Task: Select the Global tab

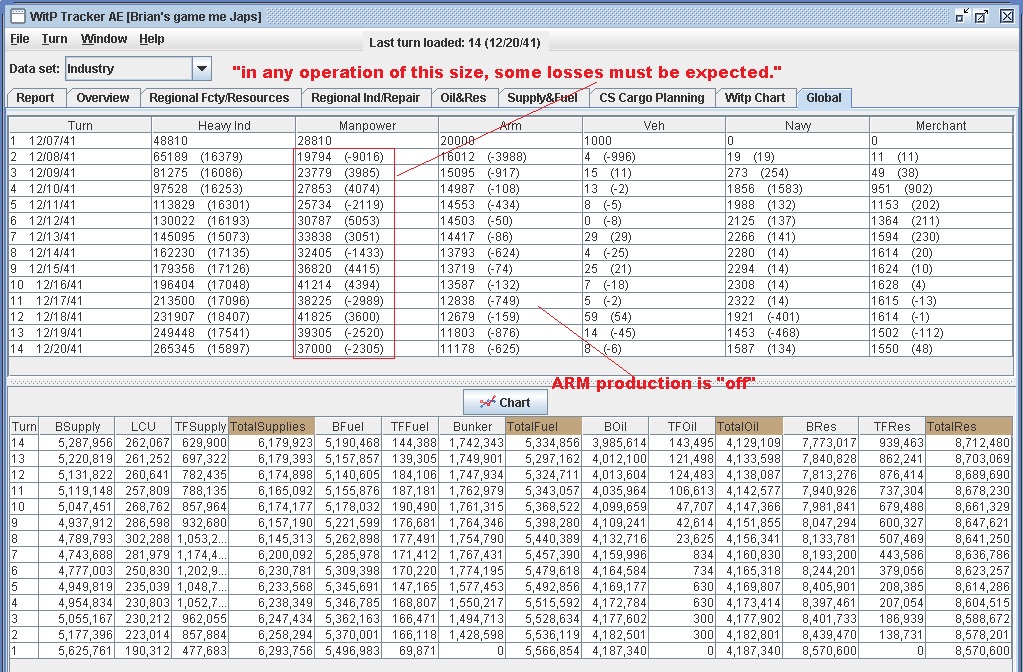Action: (x=824, y=98)
